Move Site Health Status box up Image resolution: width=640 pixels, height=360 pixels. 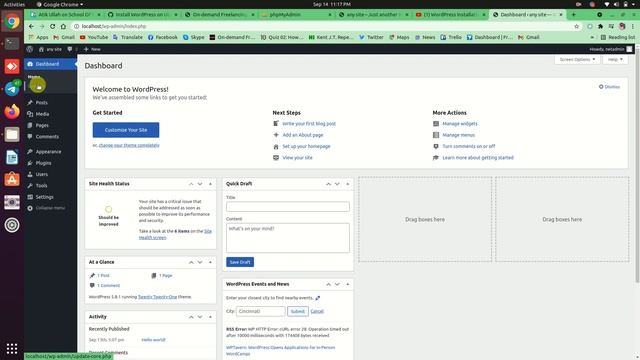[x=191, y=184]
